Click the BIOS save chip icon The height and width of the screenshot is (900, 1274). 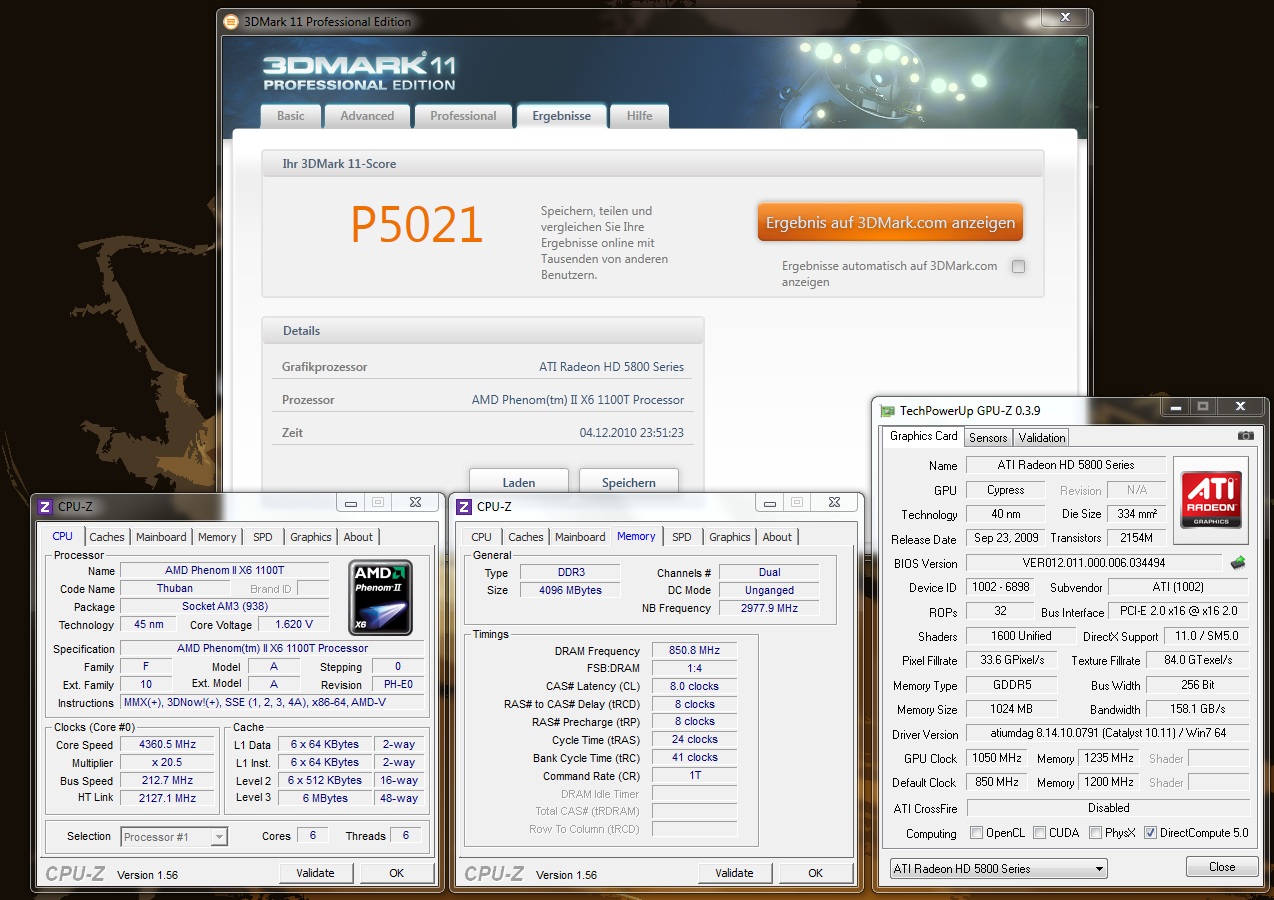(x=1238, y=563)
